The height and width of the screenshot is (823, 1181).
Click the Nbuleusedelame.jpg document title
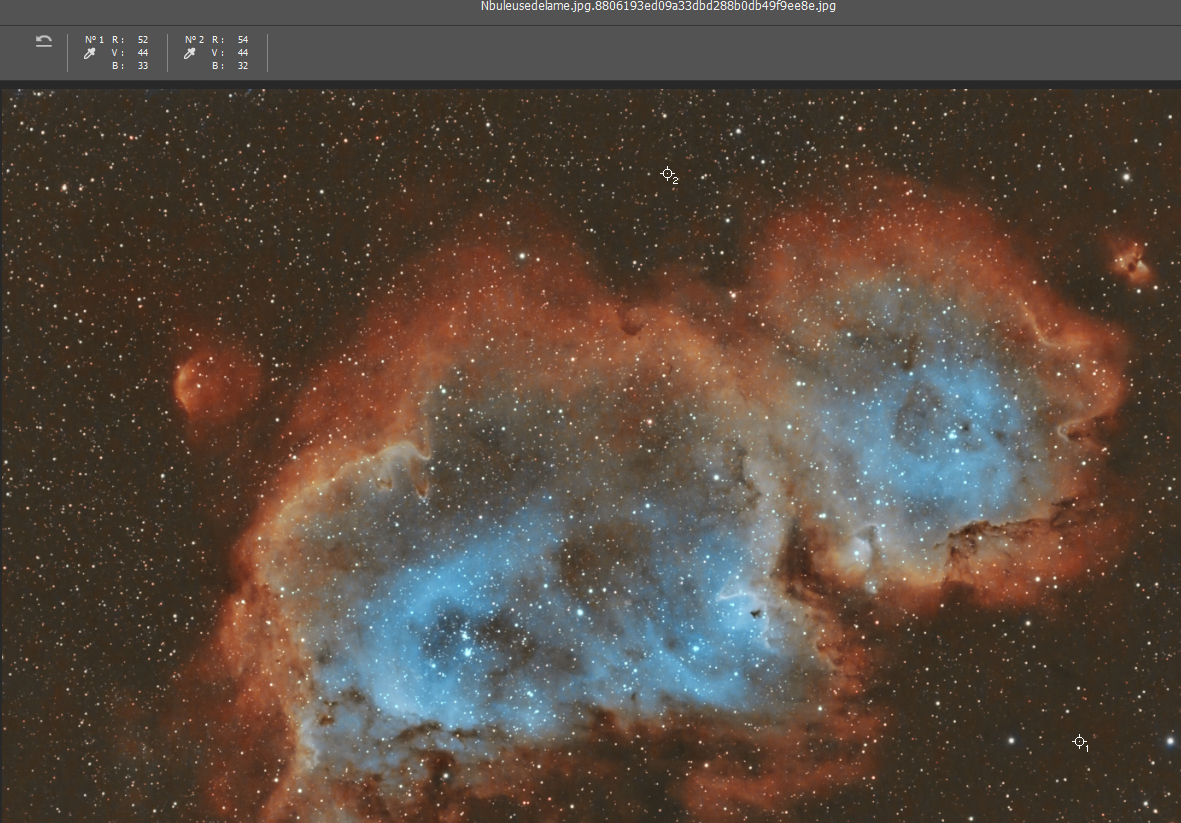click(658, 6)
